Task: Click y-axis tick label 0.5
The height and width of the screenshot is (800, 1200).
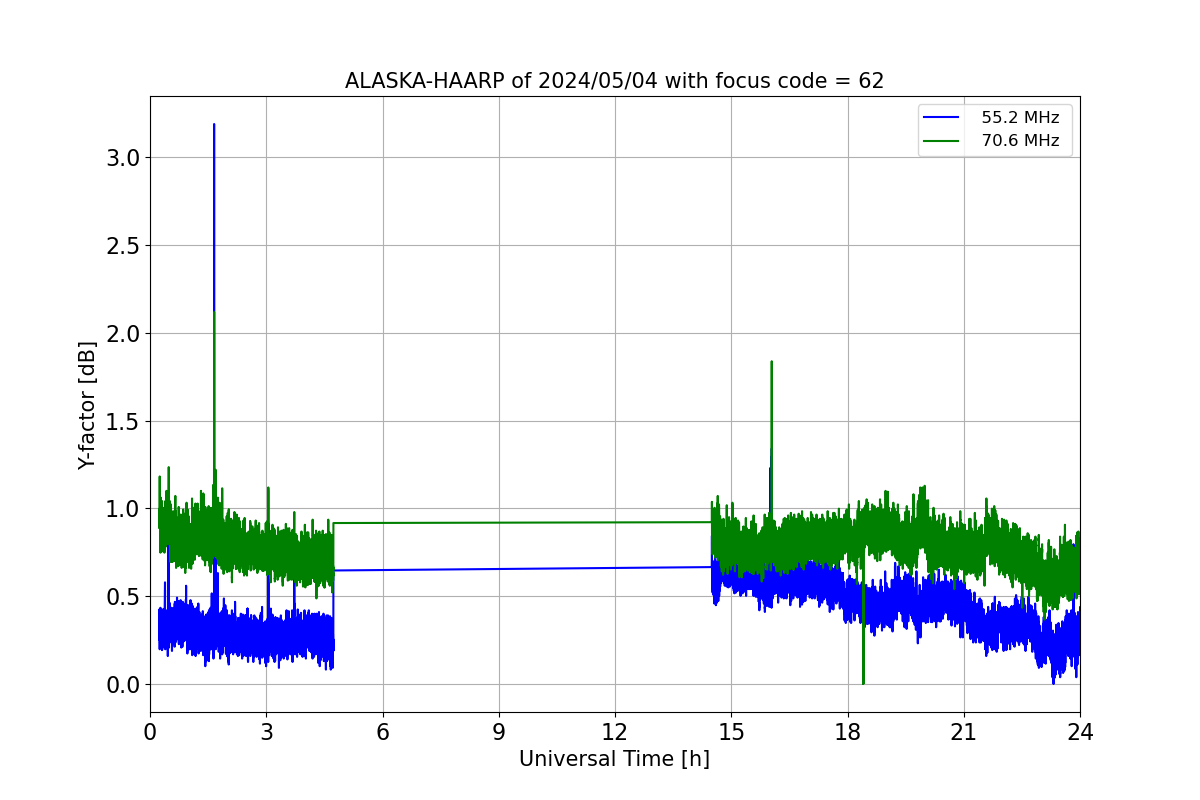Action: pos(123,597)
